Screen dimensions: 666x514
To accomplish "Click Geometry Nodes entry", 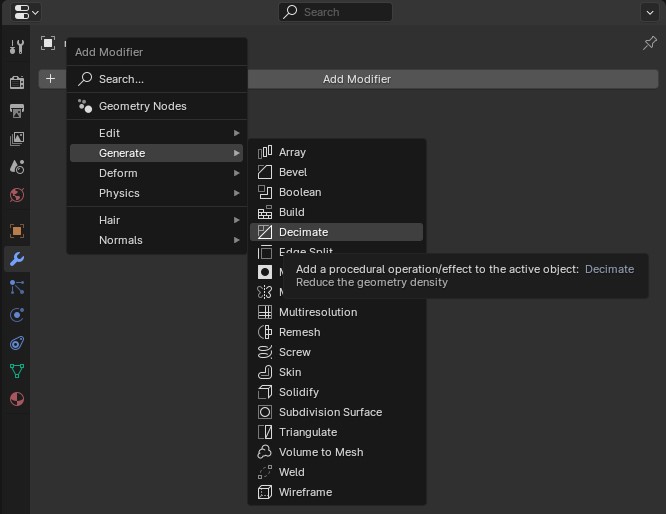I will coord(156,106).
